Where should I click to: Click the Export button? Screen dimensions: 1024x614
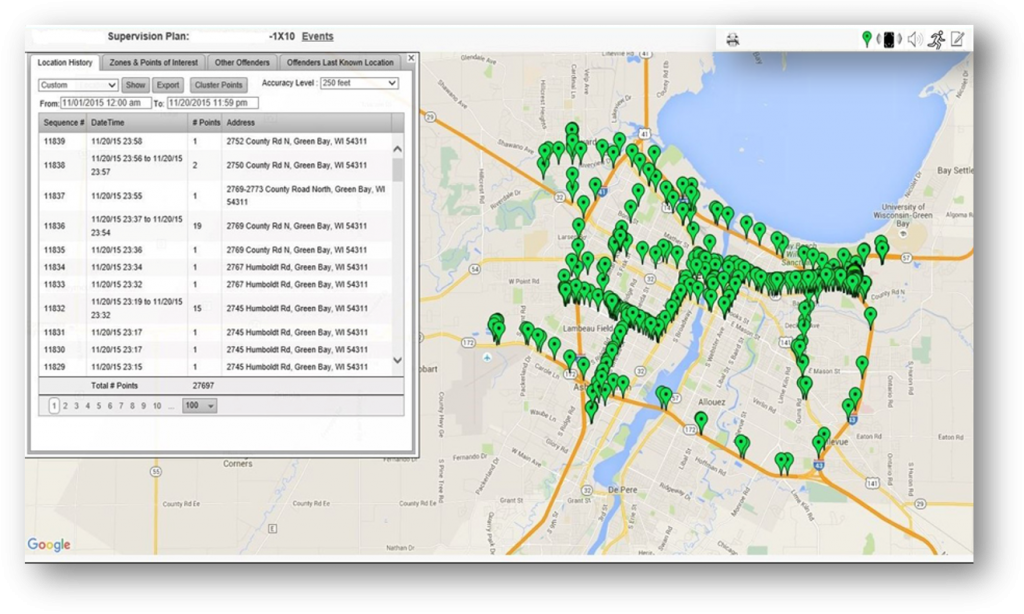pos(168,85)
